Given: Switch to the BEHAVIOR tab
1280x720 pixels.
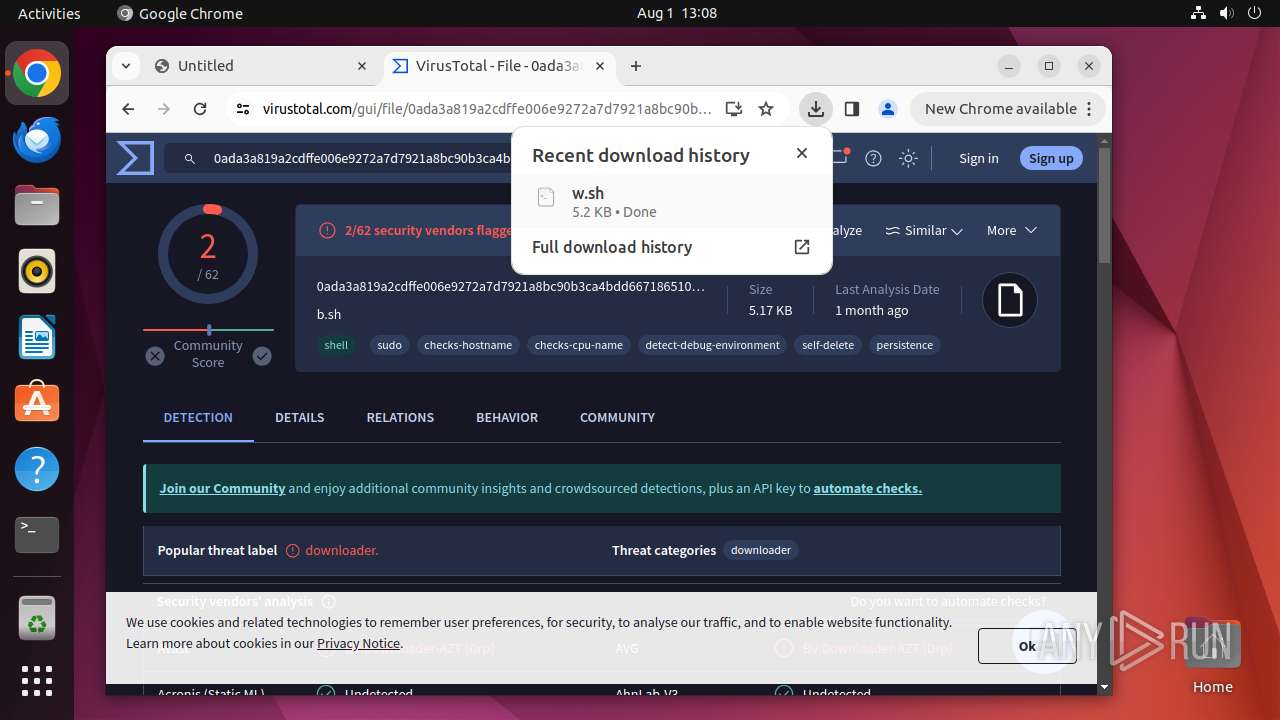Looking at the screenshot, I should [x=507, y=417].
